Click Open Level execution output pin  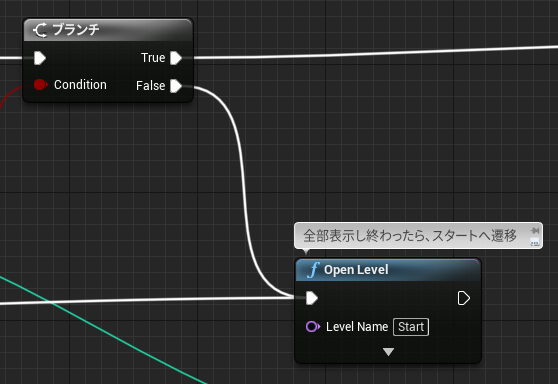tap(463, 298)
